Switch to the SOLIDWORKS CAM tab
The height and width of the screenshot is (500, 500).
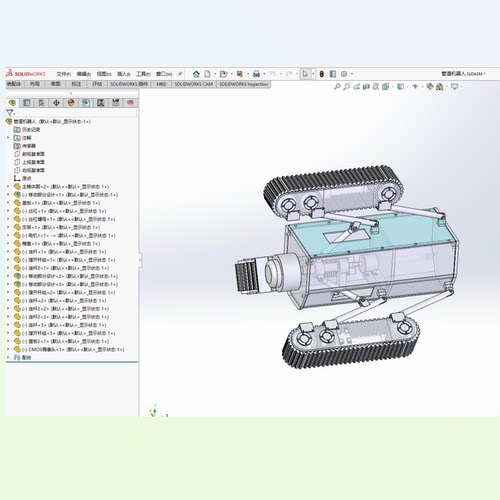pos(194,84)
